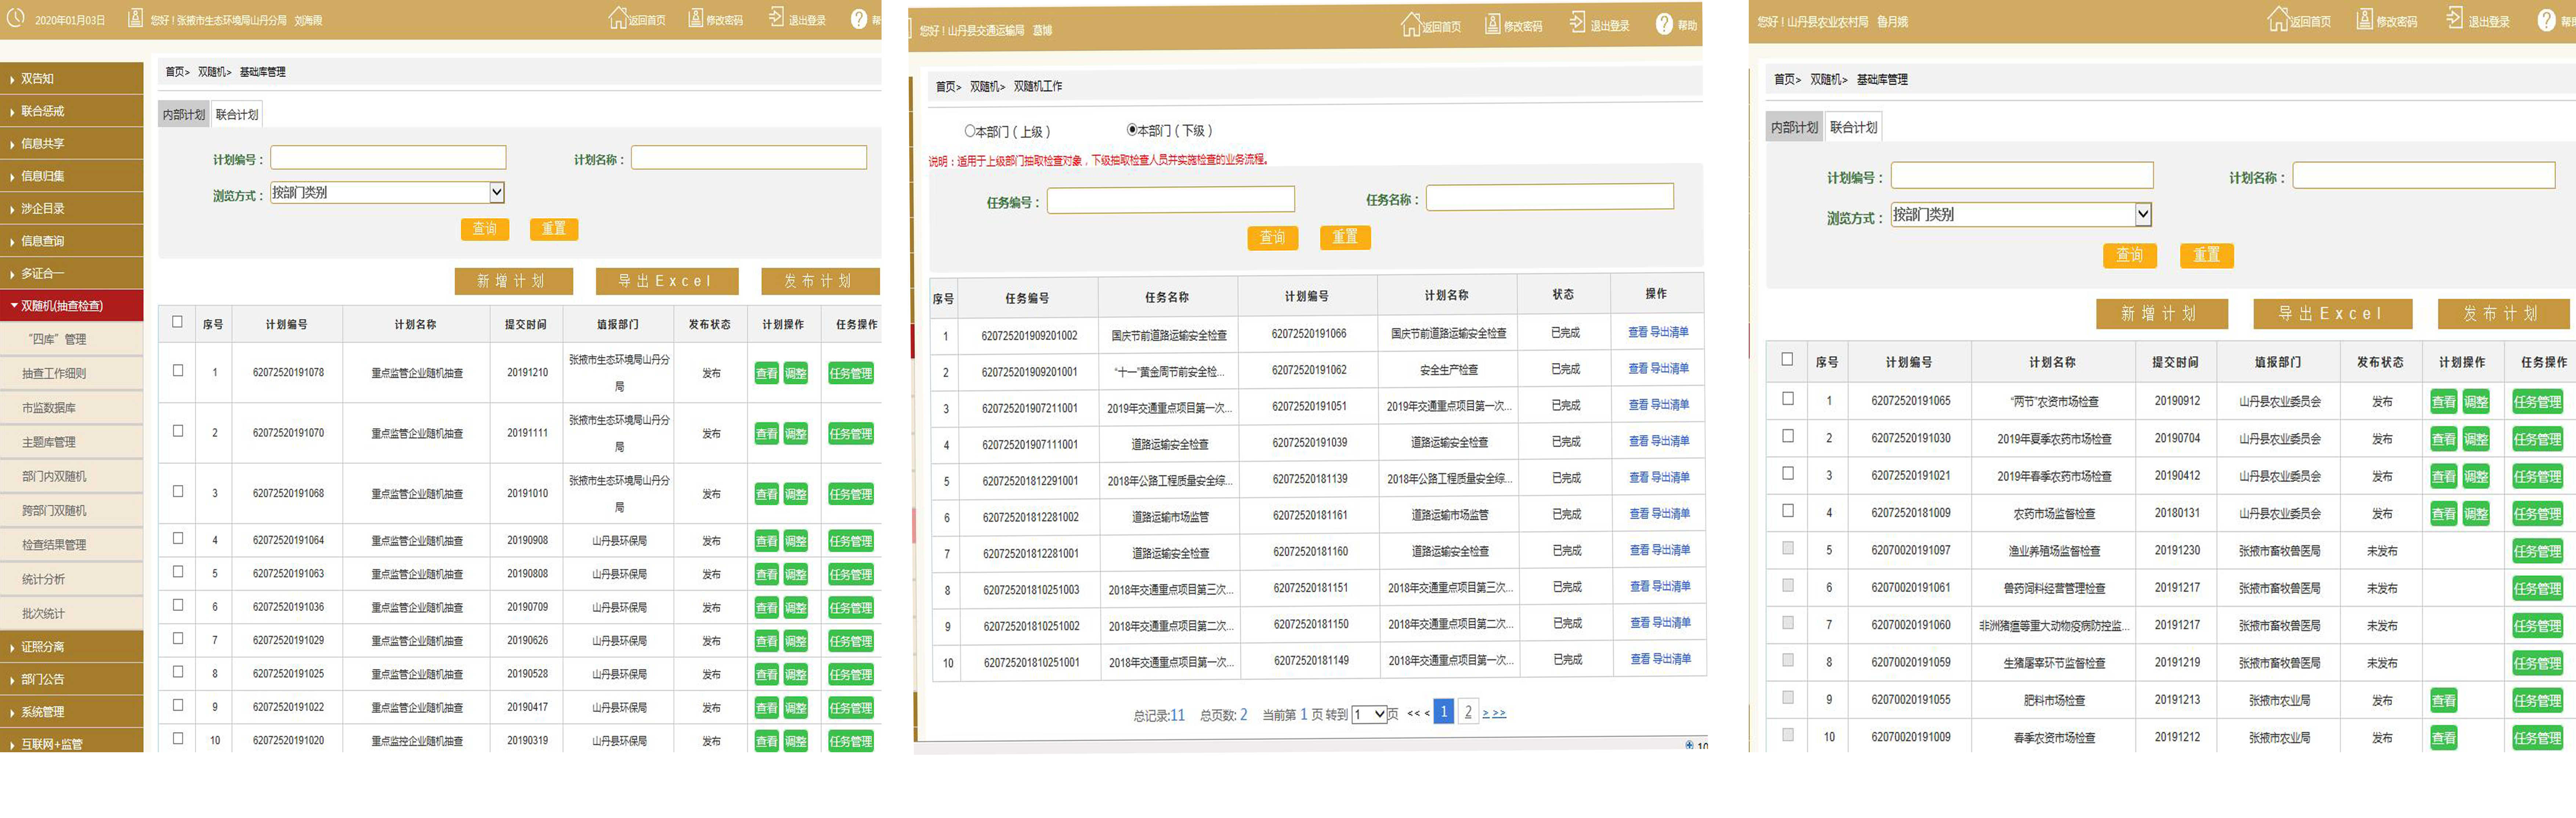Viewport: 2576px width, 818px height.
Task: Open 浏览方式 dropdown in right window
Action: point(2021,214)
